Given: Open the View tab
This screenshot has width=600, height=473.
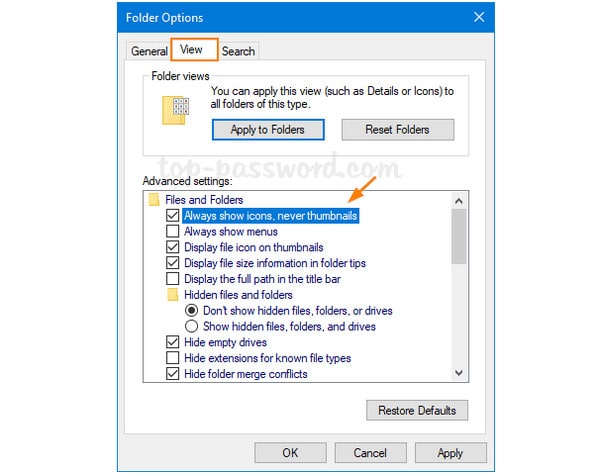Looking at the screenshot, I should (x=194, y=49).
